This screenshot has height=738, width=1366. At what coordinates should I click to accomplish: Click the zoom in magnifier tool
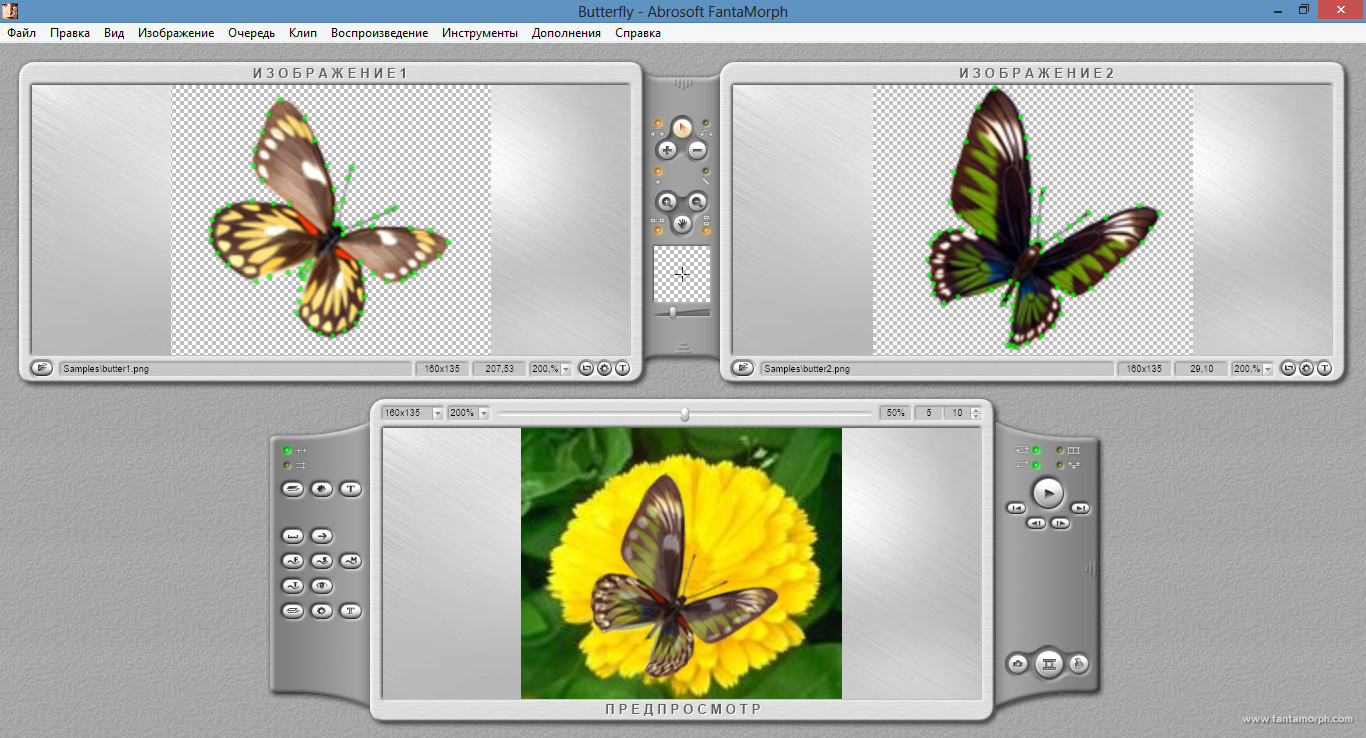(667, 201)
